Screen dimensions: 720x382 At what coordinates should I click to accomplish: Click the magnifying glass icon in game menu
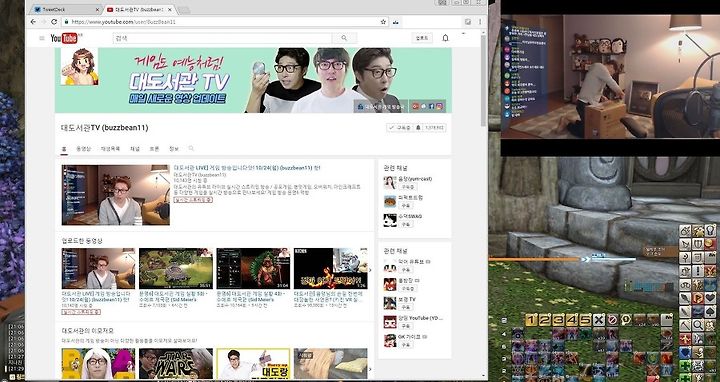698,326
